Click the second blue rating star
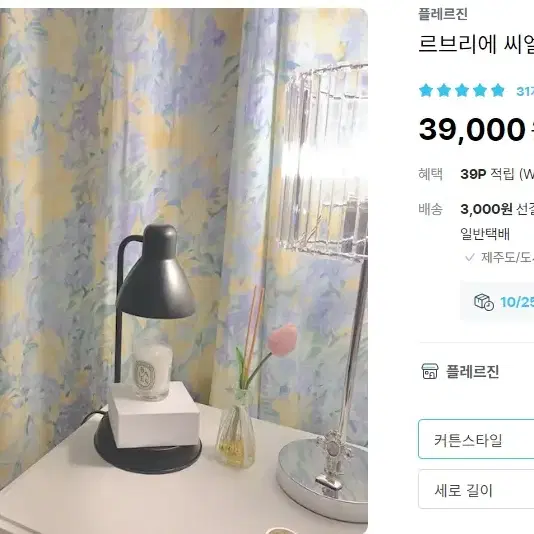 [444, 91]
